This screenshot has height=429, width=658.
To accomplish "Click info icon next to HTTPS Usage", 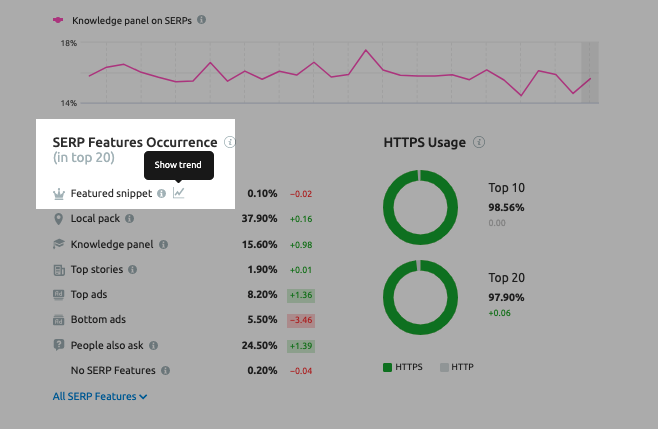I will click(x=479, y=142).
